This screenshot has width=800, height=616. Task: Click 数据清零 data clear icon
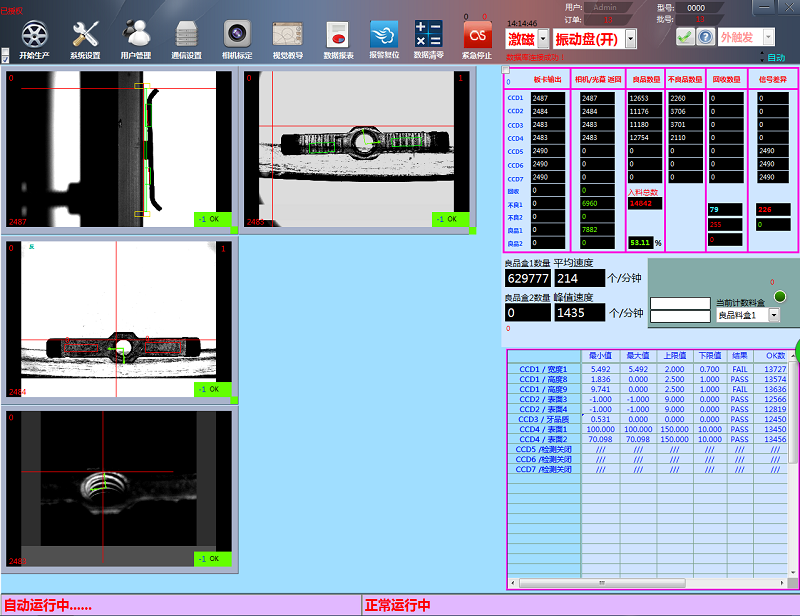429,38
